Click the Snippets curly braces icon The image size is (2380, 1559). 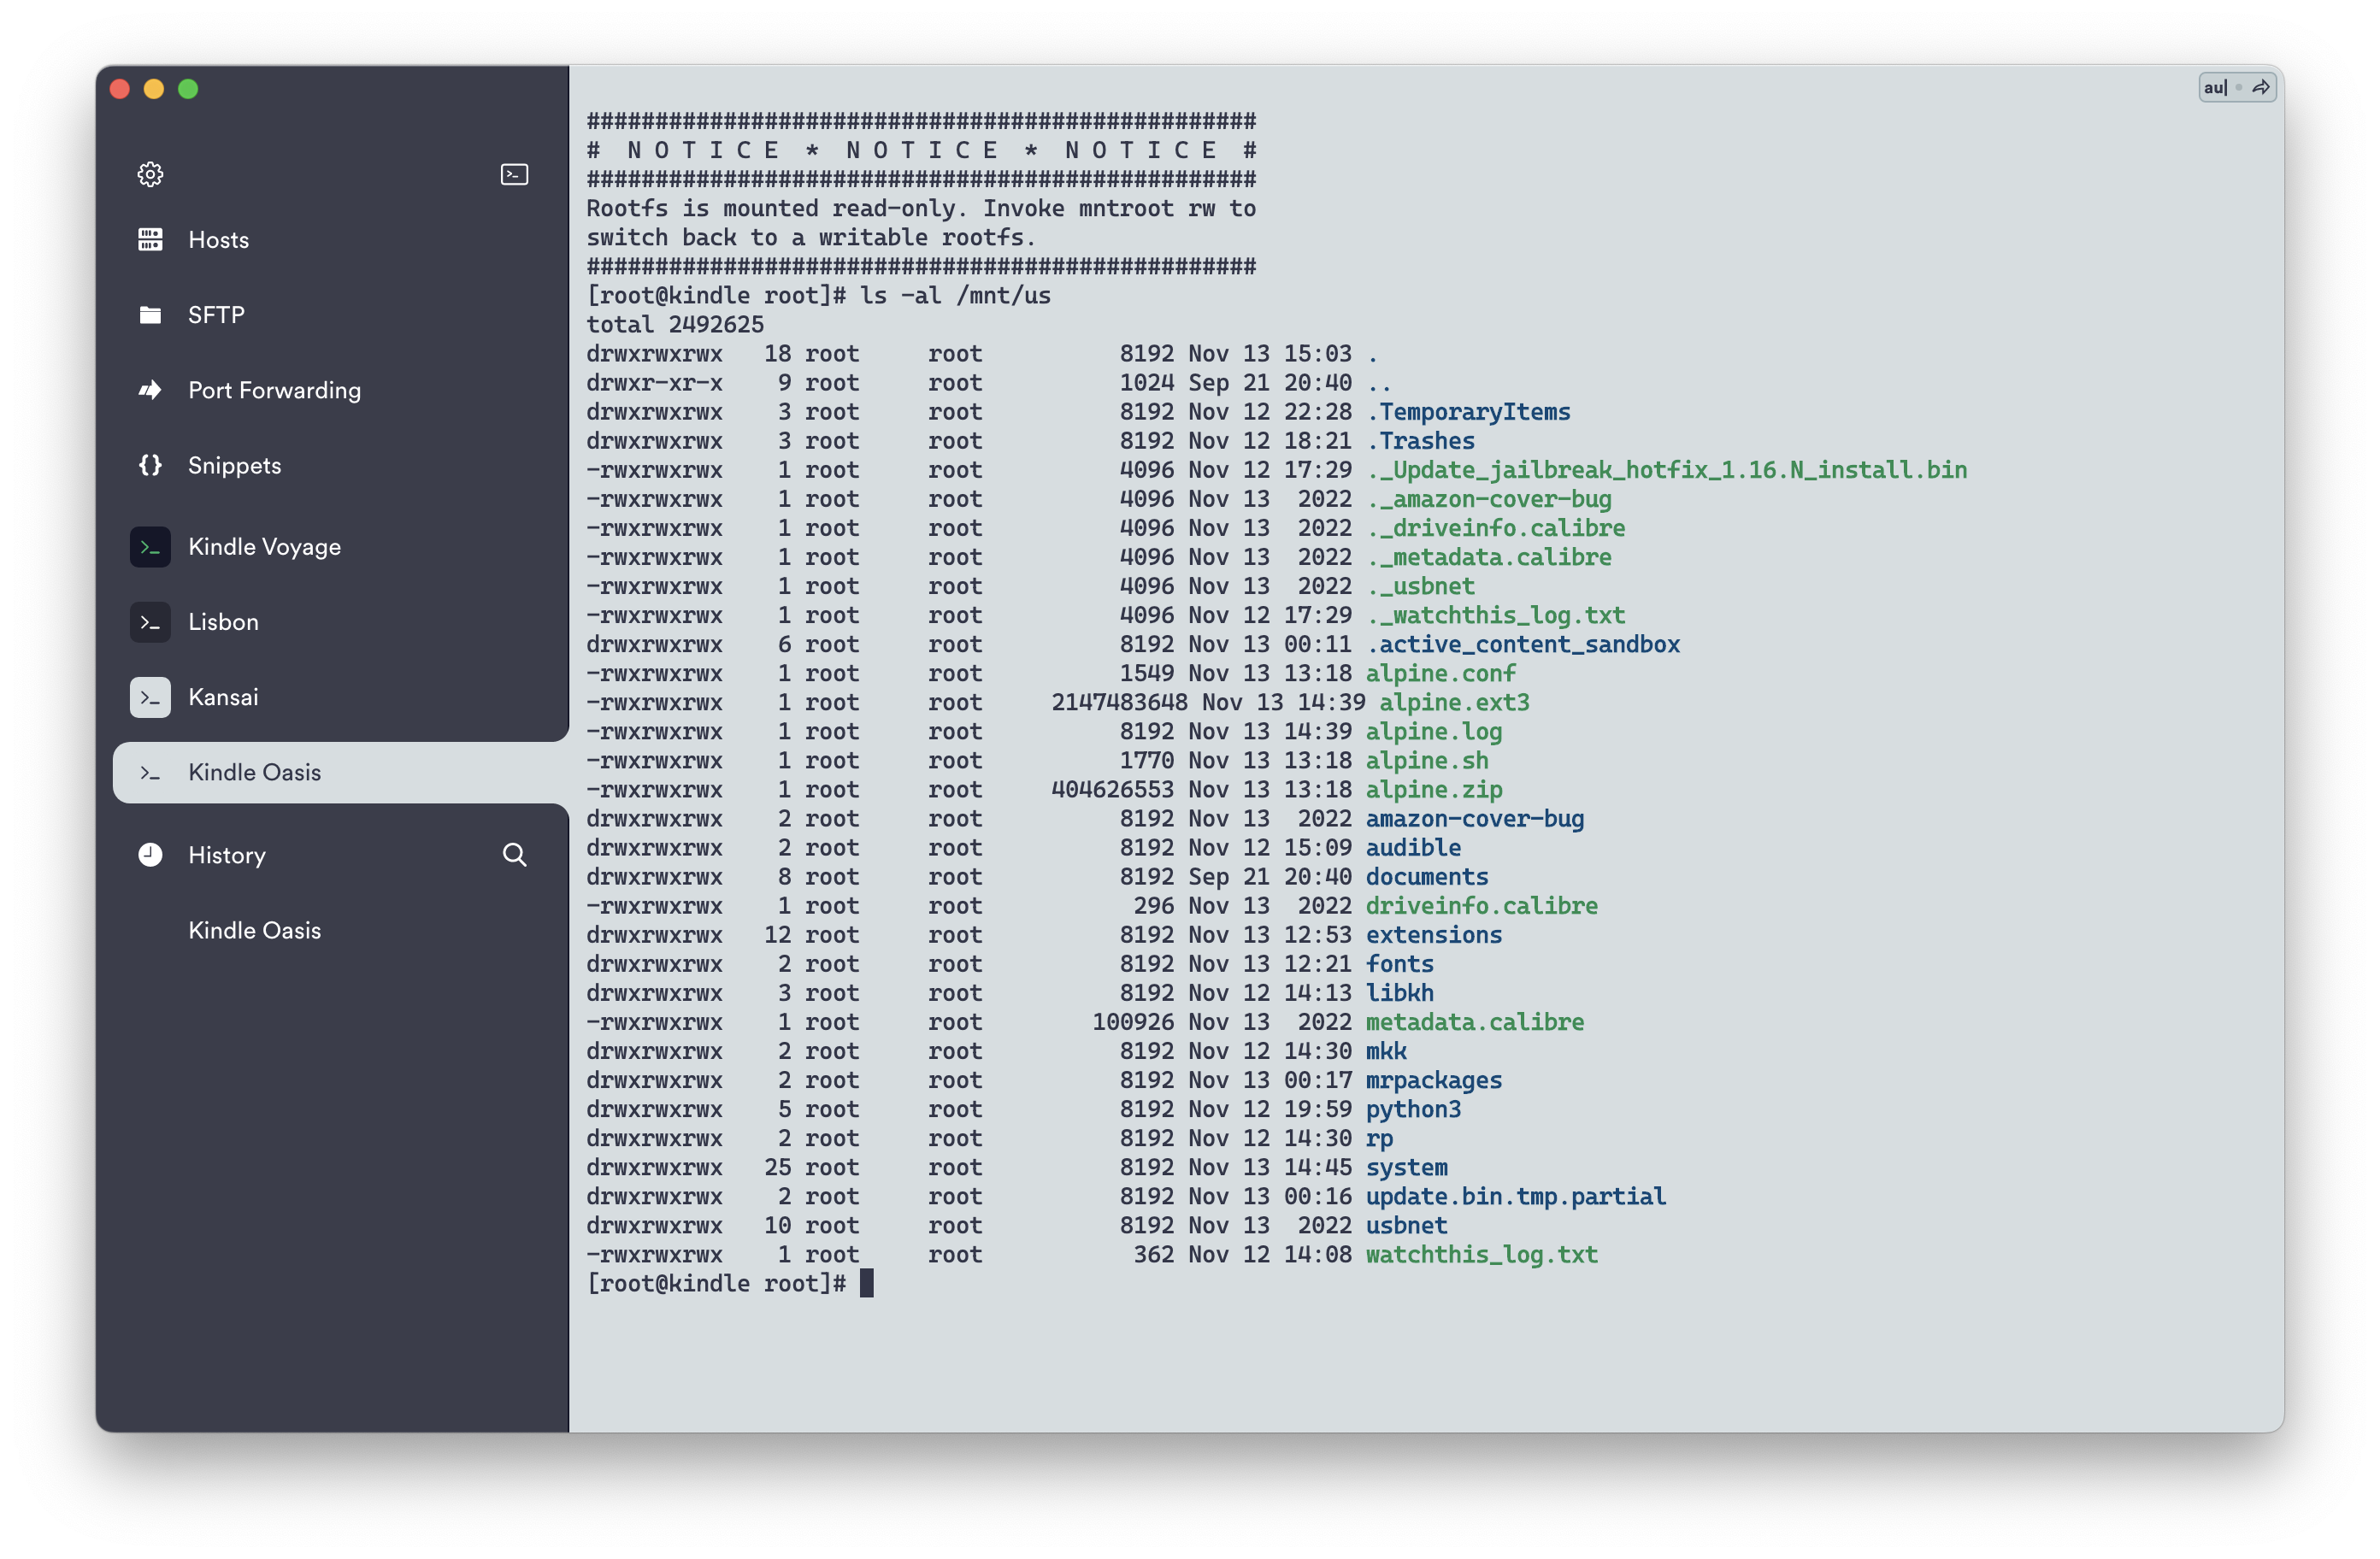point(150,465)
